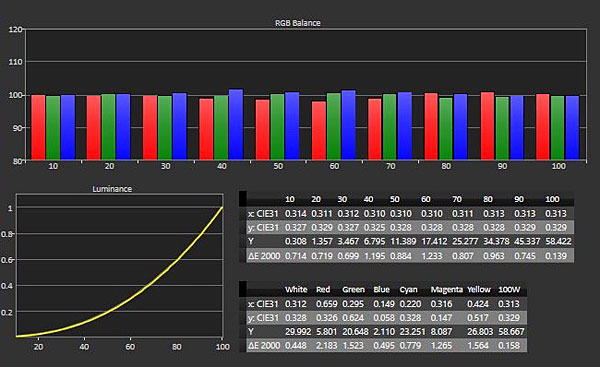Click the 100W Y value 58.667

(x=512, y=332)
